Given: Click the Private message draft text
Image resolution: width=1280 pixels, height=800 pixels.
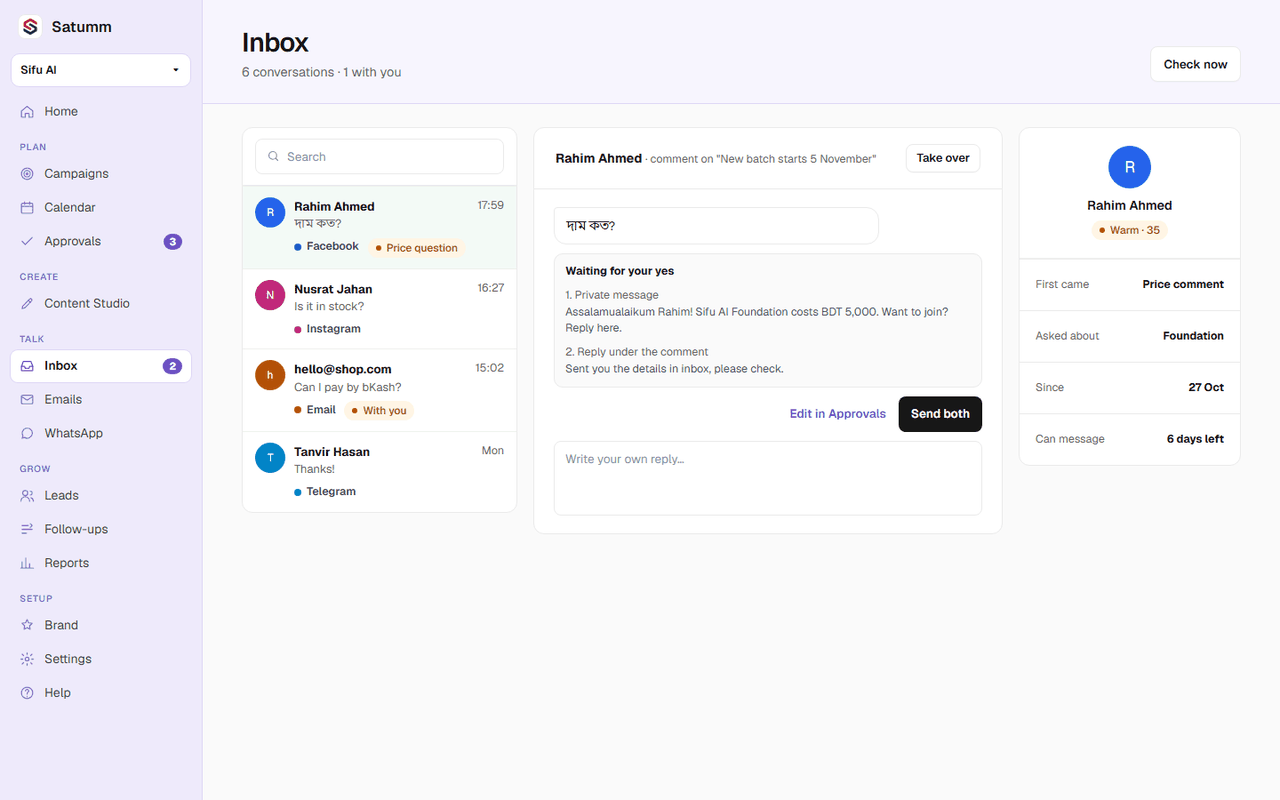Looking at the screenshot, I should 757,320.
